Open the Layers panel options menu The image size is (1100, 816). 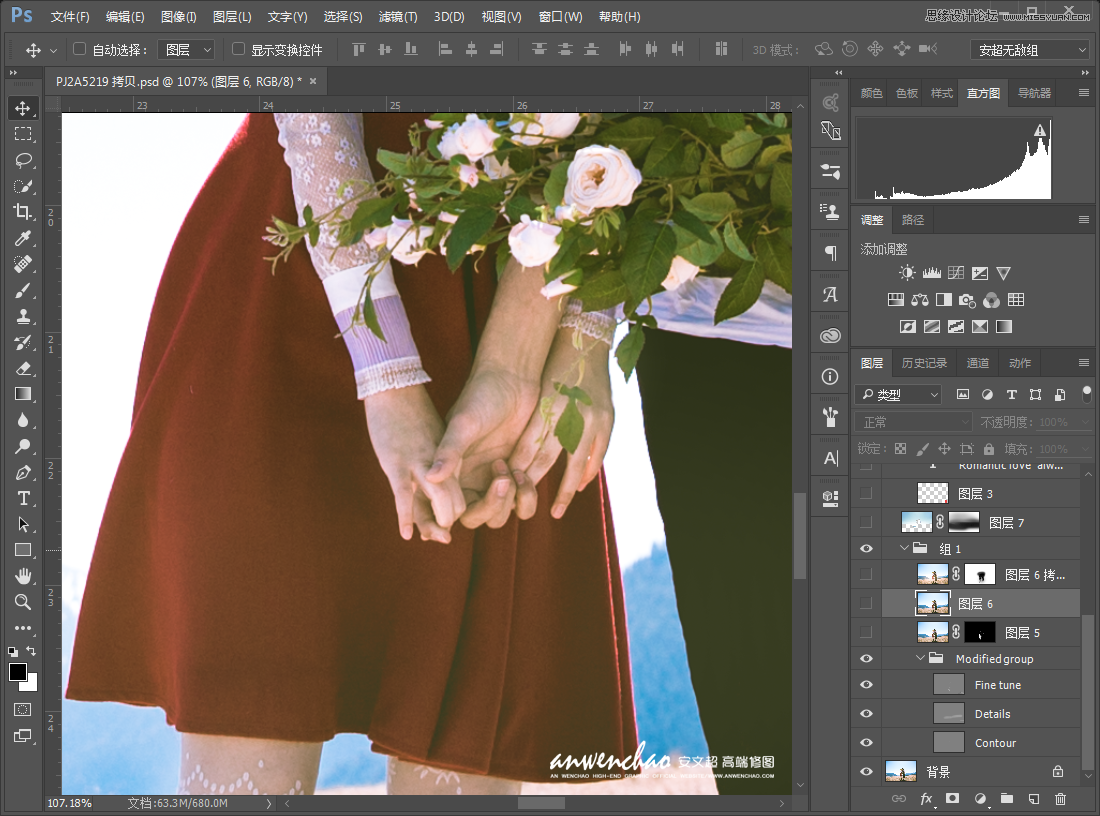click(1084, 363)
